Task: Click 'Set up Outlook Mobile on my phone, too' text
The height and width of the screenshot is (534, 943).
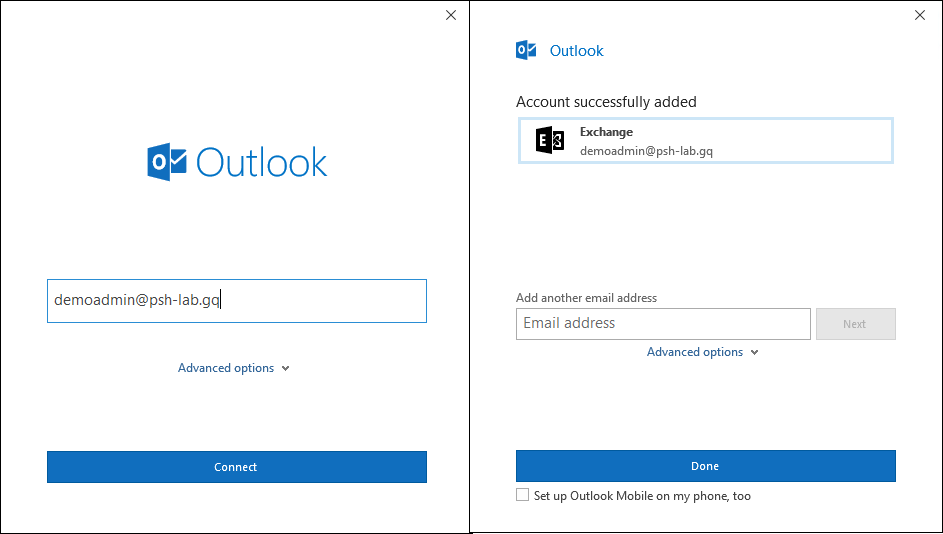Action: coord(642,496)
